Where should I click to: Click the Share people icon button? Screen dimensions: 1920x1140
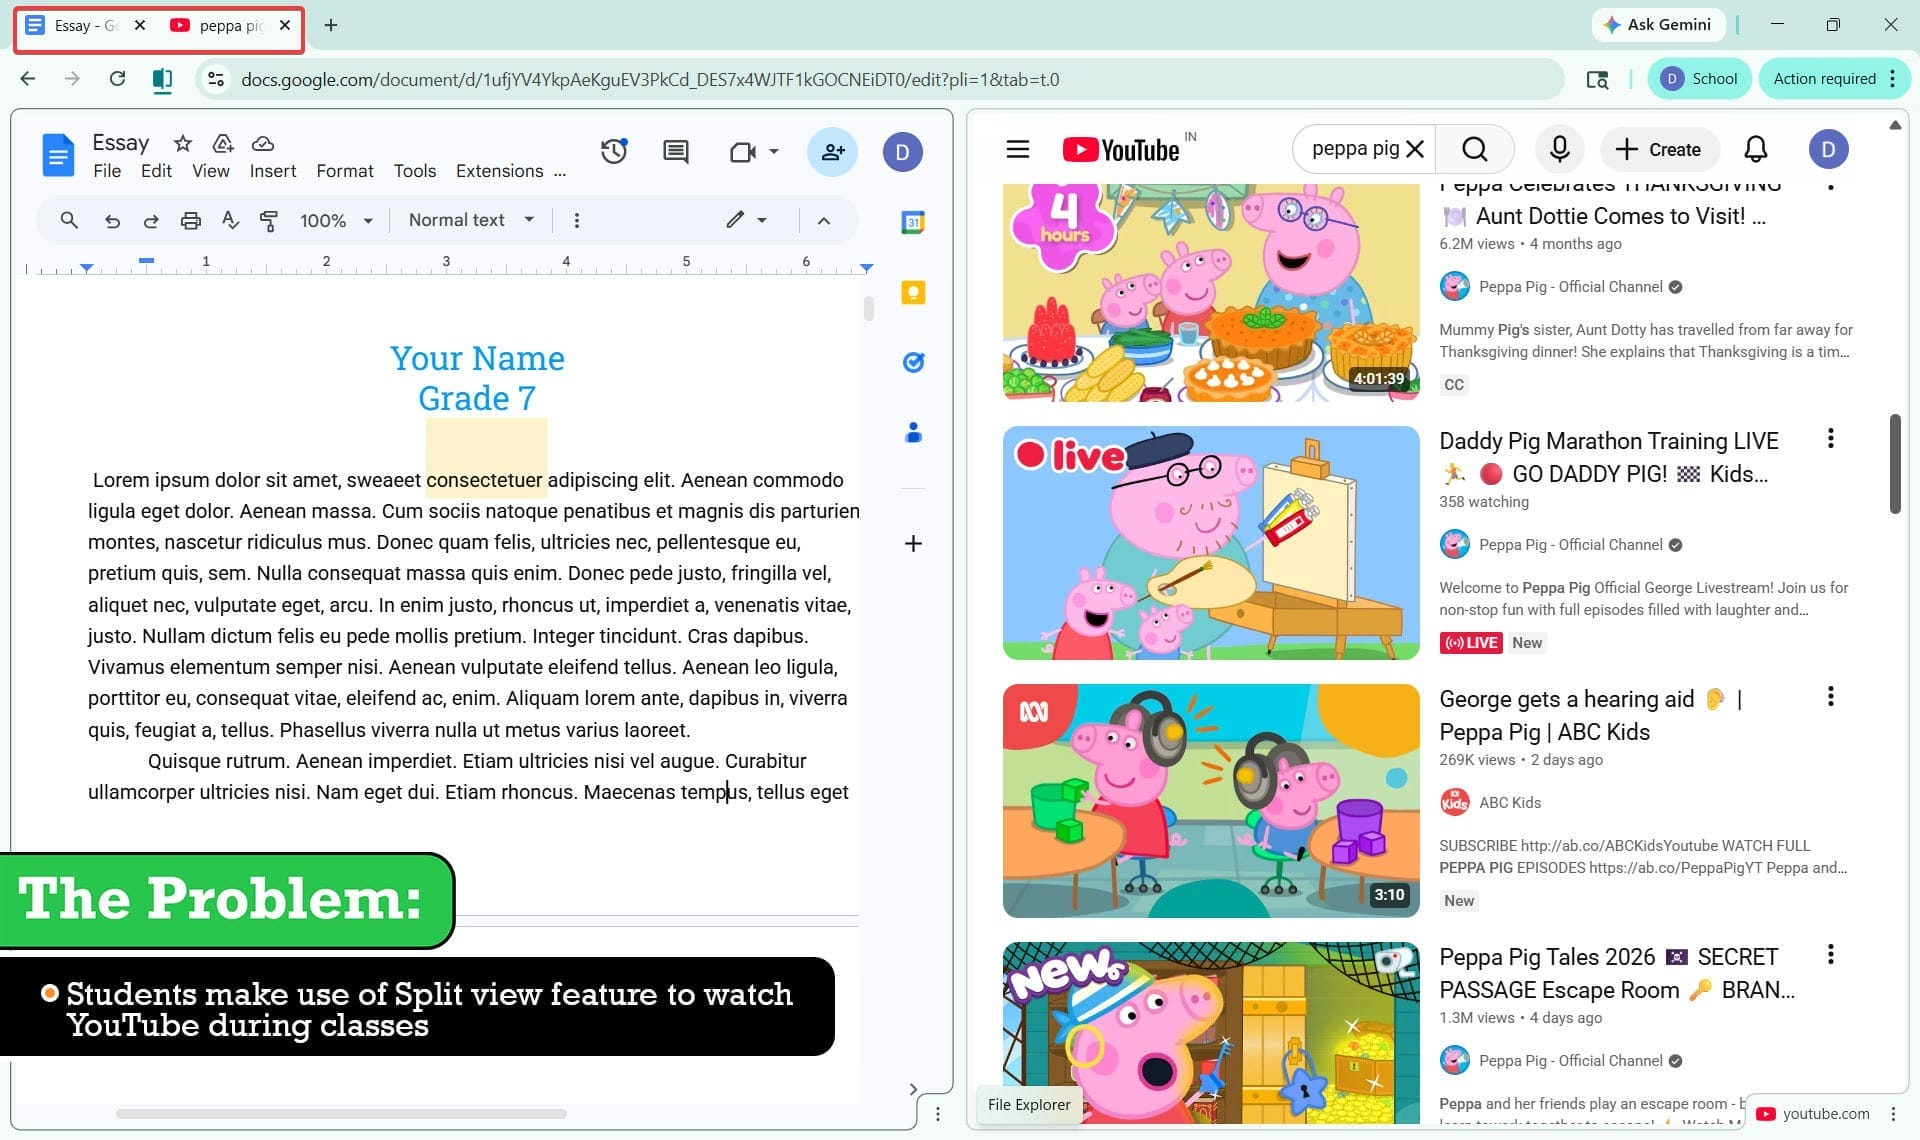click(x=832, y=152)
